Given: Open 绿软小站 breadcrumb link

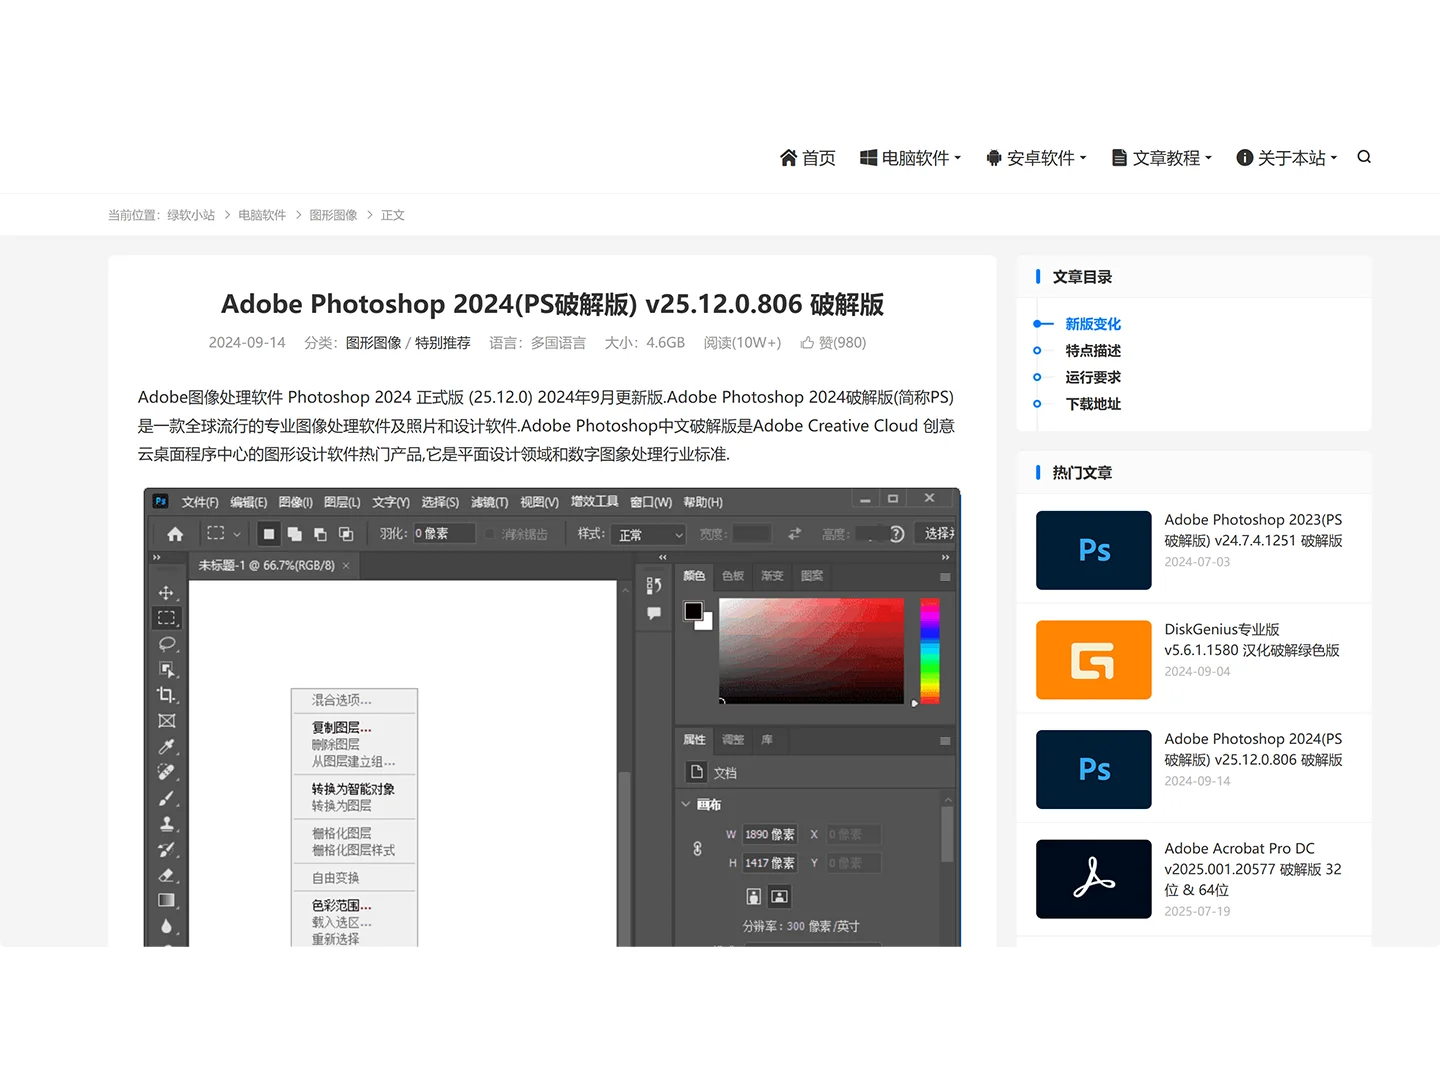Looking at the screenshot, I should tap(191, 215).
